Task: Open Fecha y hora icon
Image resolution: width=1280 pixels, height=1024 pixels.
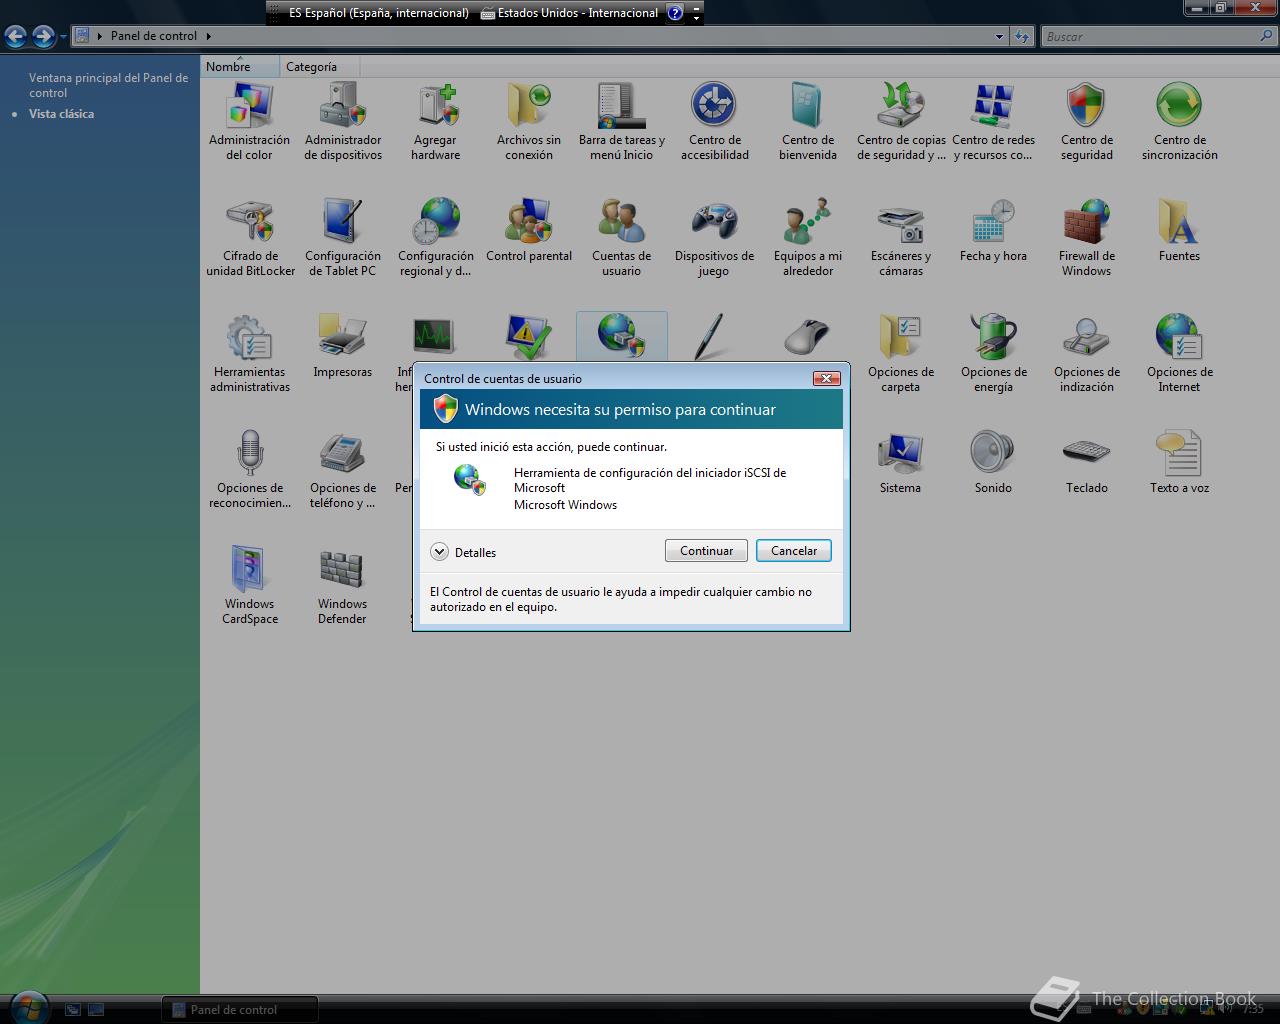Action: click(994, 230)
